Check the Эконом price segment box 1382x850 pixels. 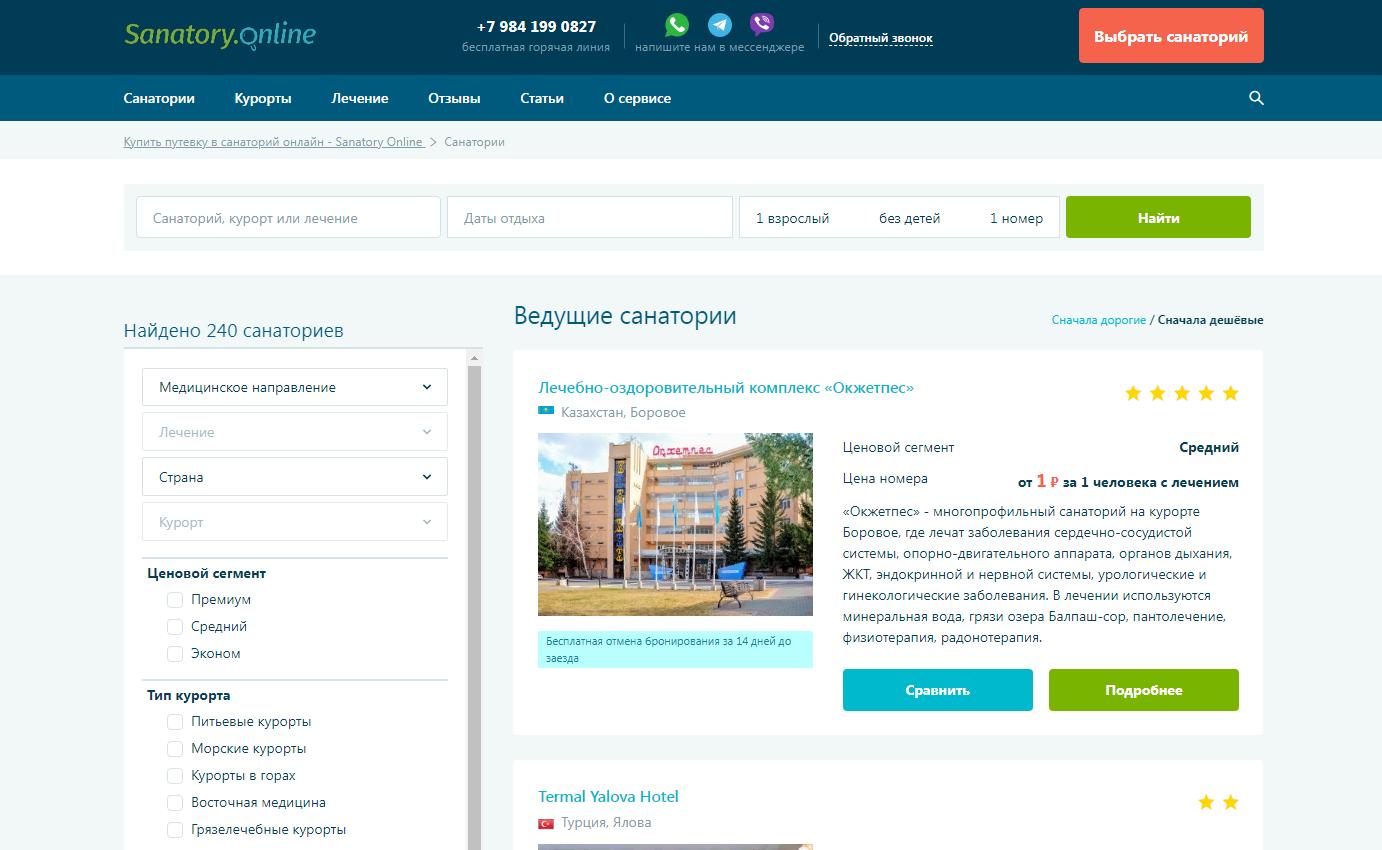pyautogui.click(x=175, y=654)
